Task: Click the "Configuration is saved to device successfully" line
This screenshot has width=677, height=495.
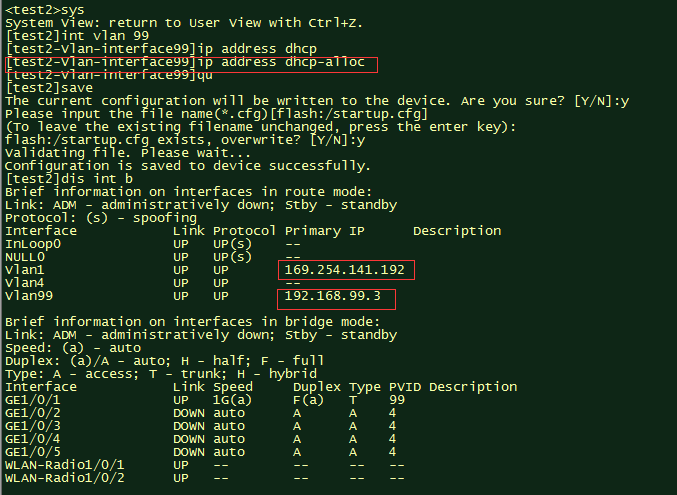Action: point(188,166)
